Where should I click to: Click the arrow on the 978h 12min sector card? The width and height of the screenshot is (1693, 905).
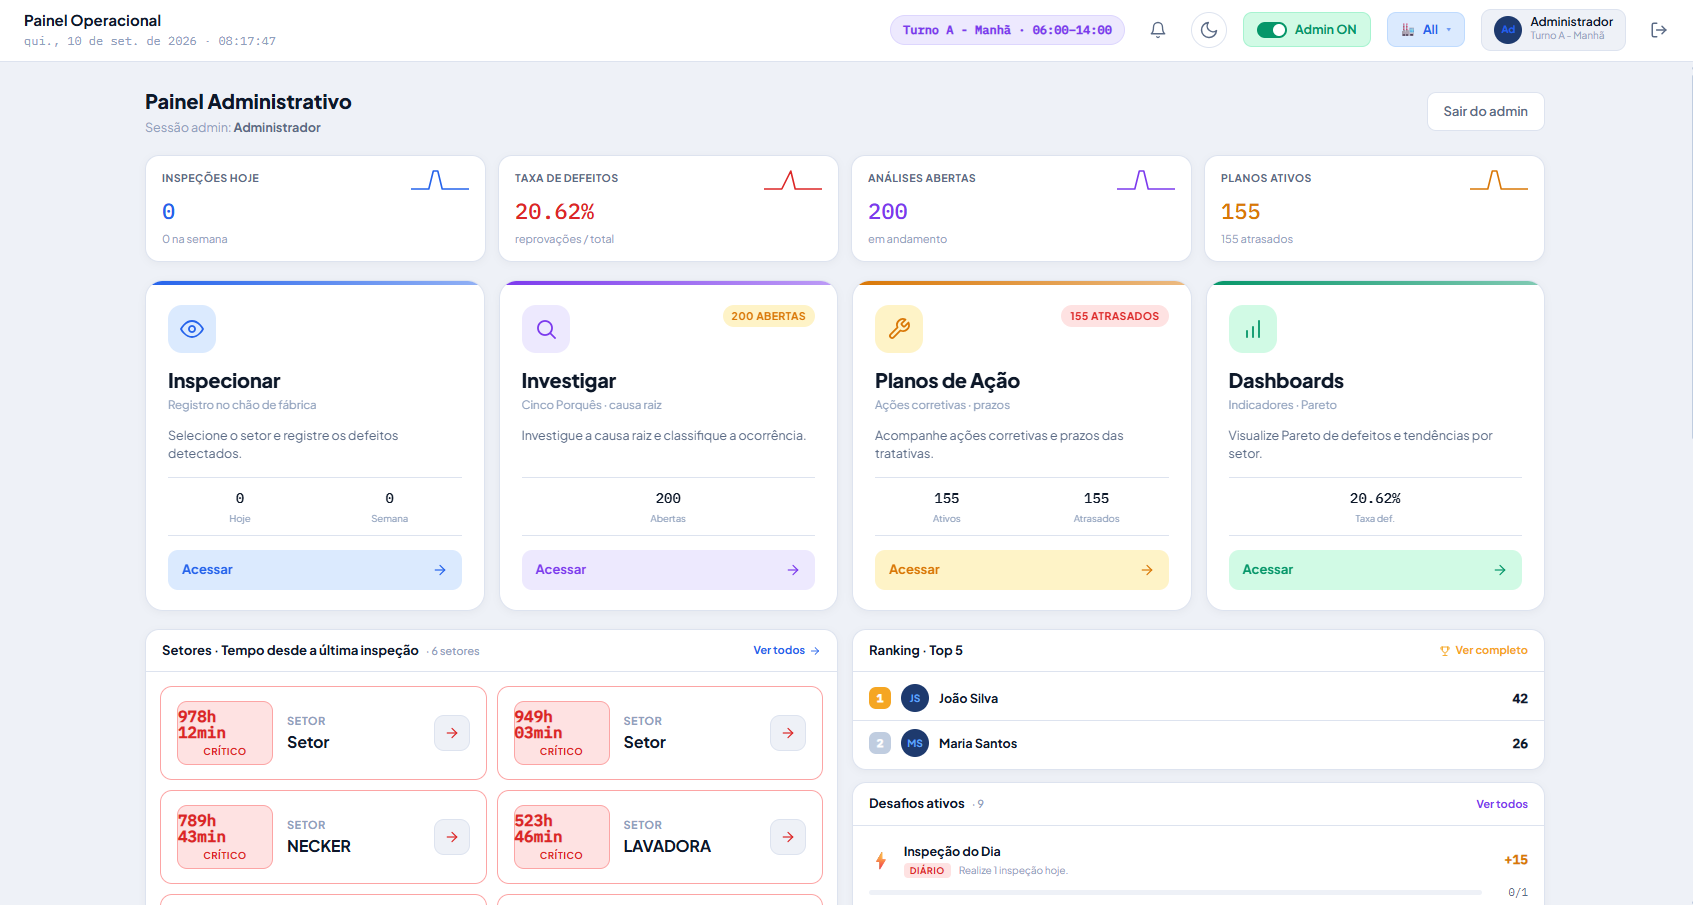[452, 733]
